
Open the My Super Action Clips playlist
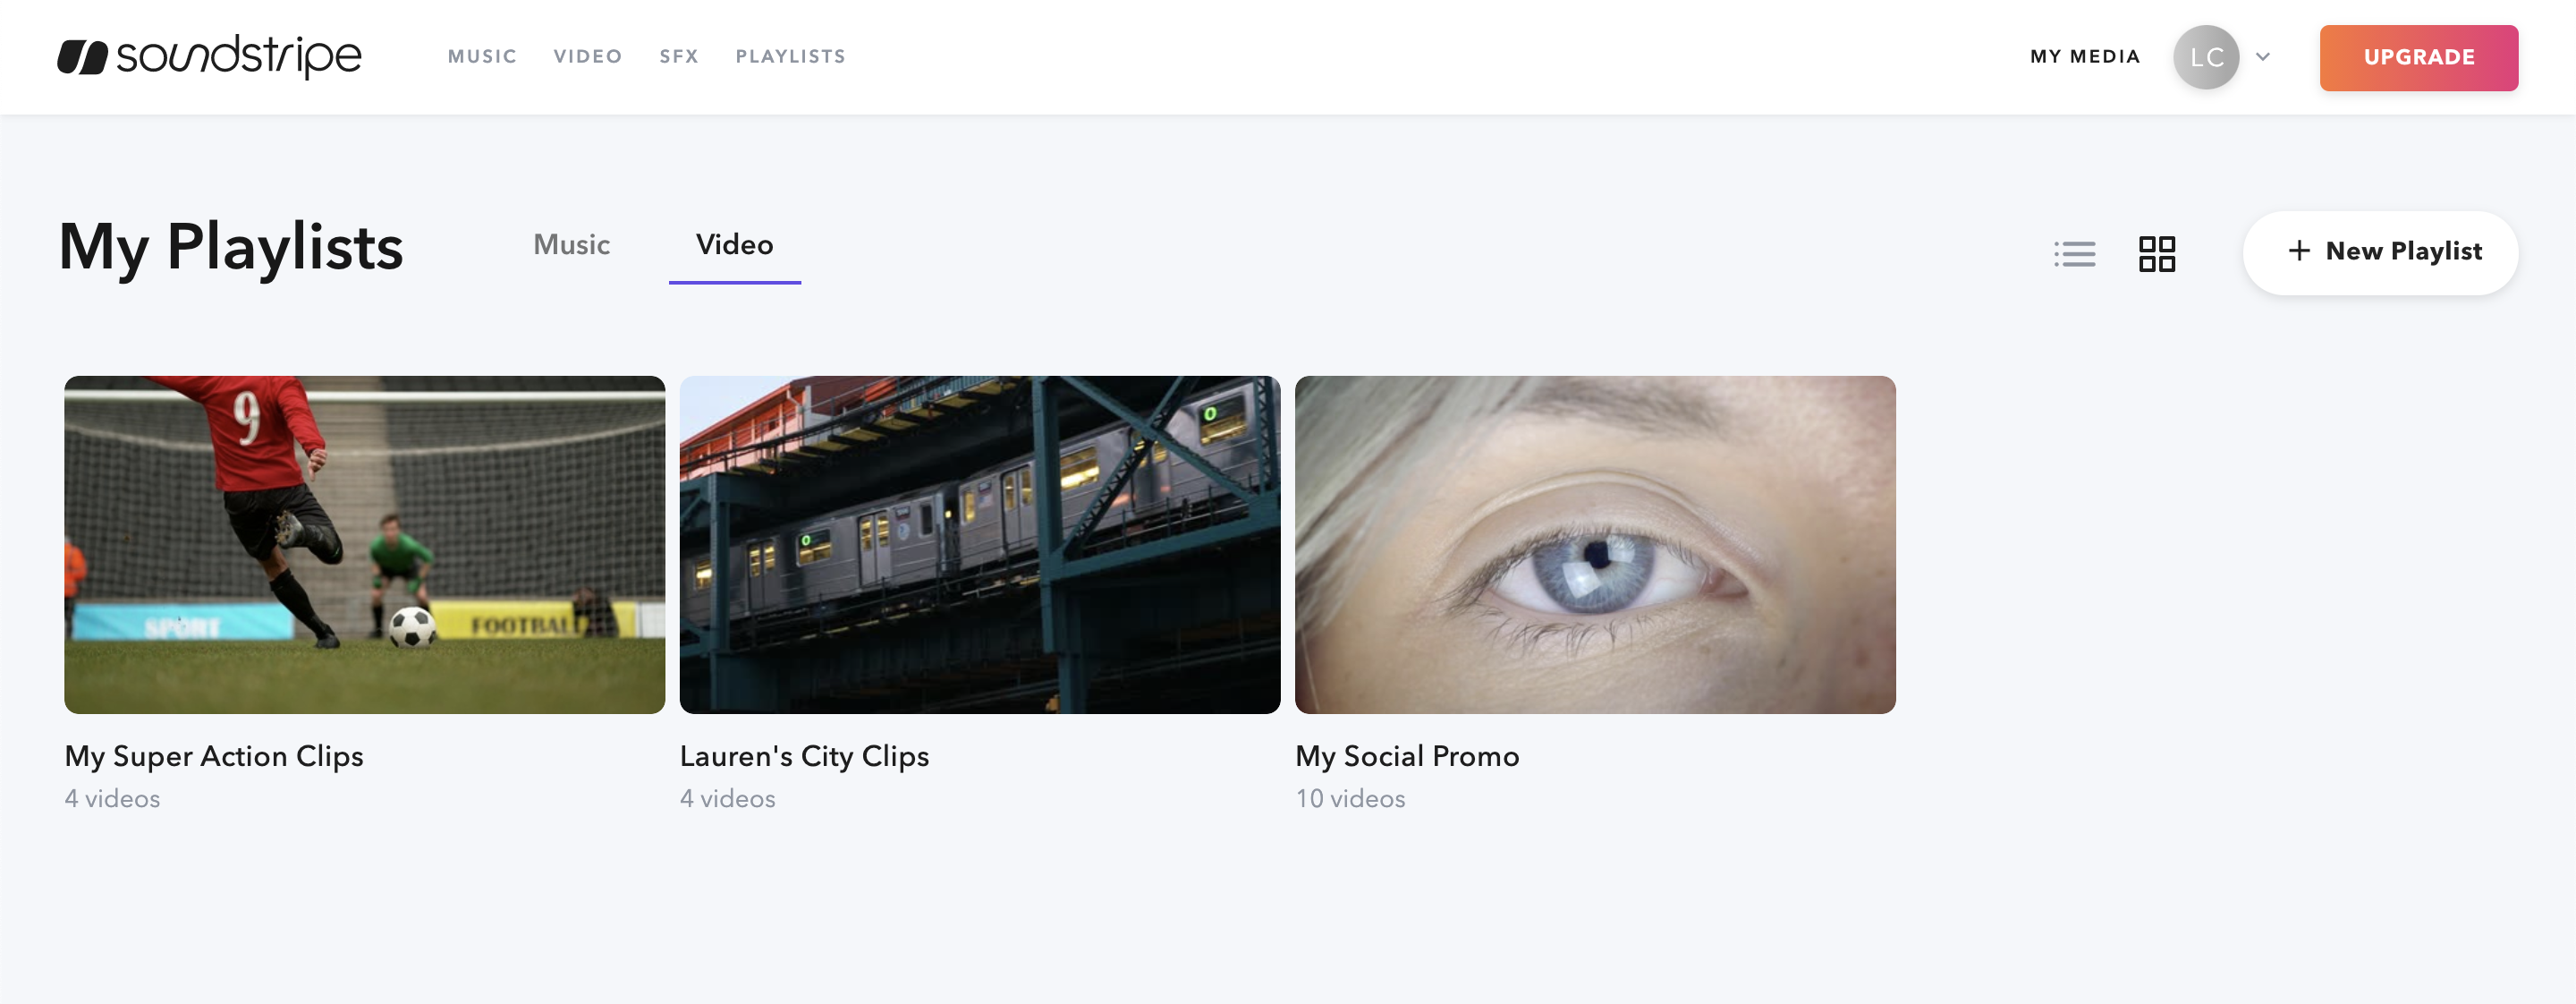(213, 756)
